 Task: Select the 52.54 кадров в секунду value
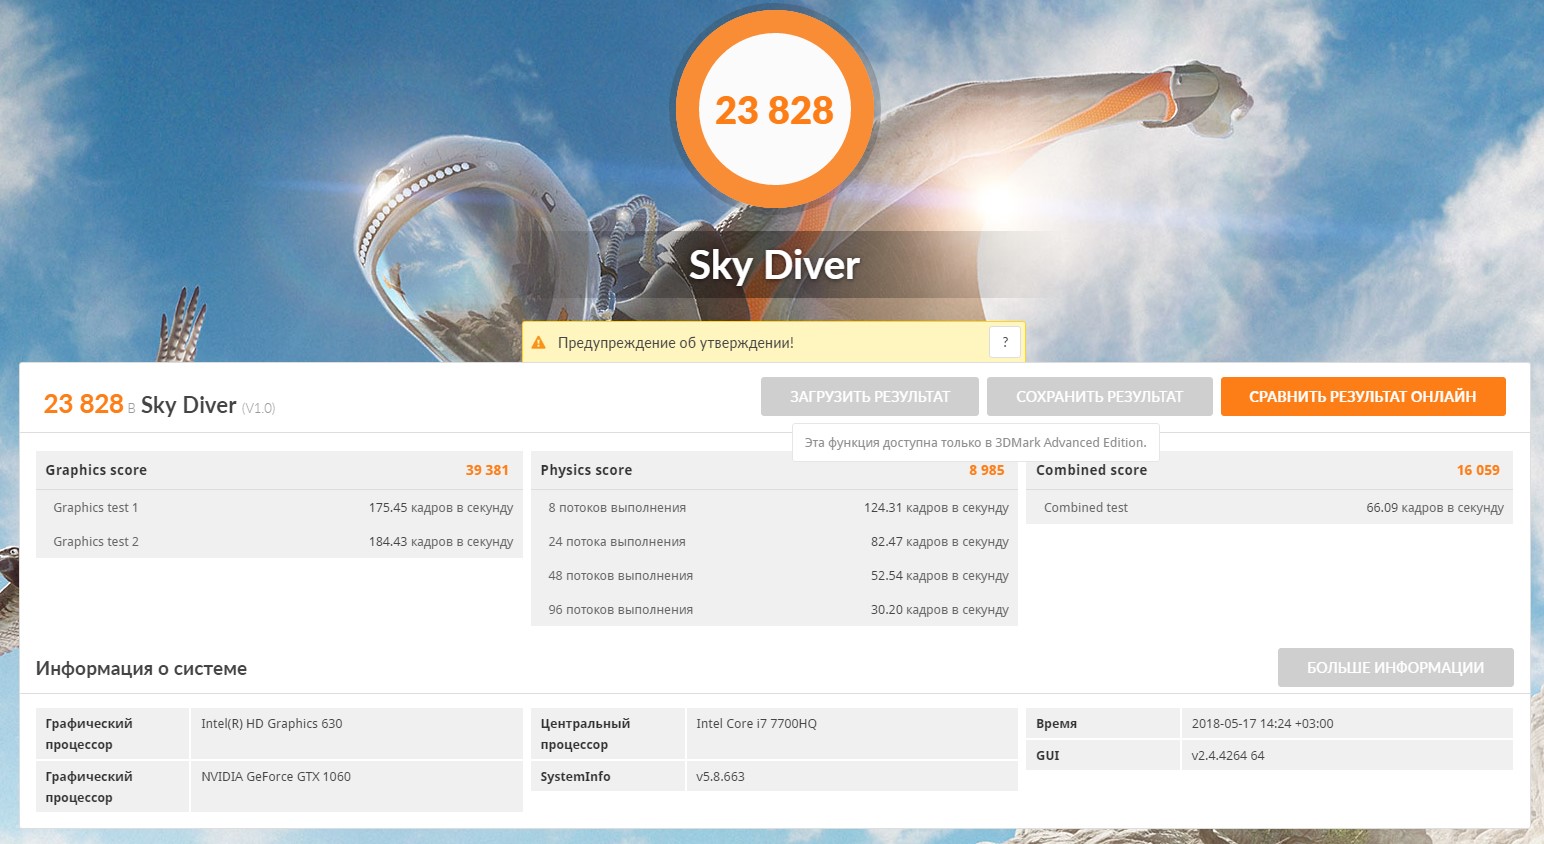coord(940,576)
